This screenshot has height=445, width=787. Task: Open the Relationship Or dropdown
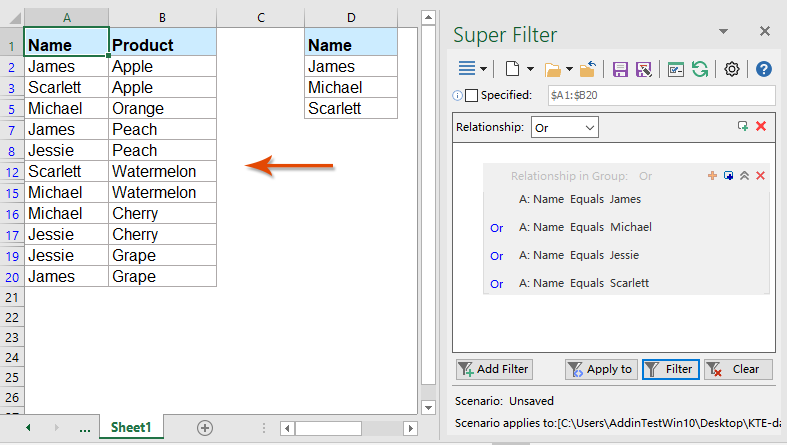(x=565, y=128)
